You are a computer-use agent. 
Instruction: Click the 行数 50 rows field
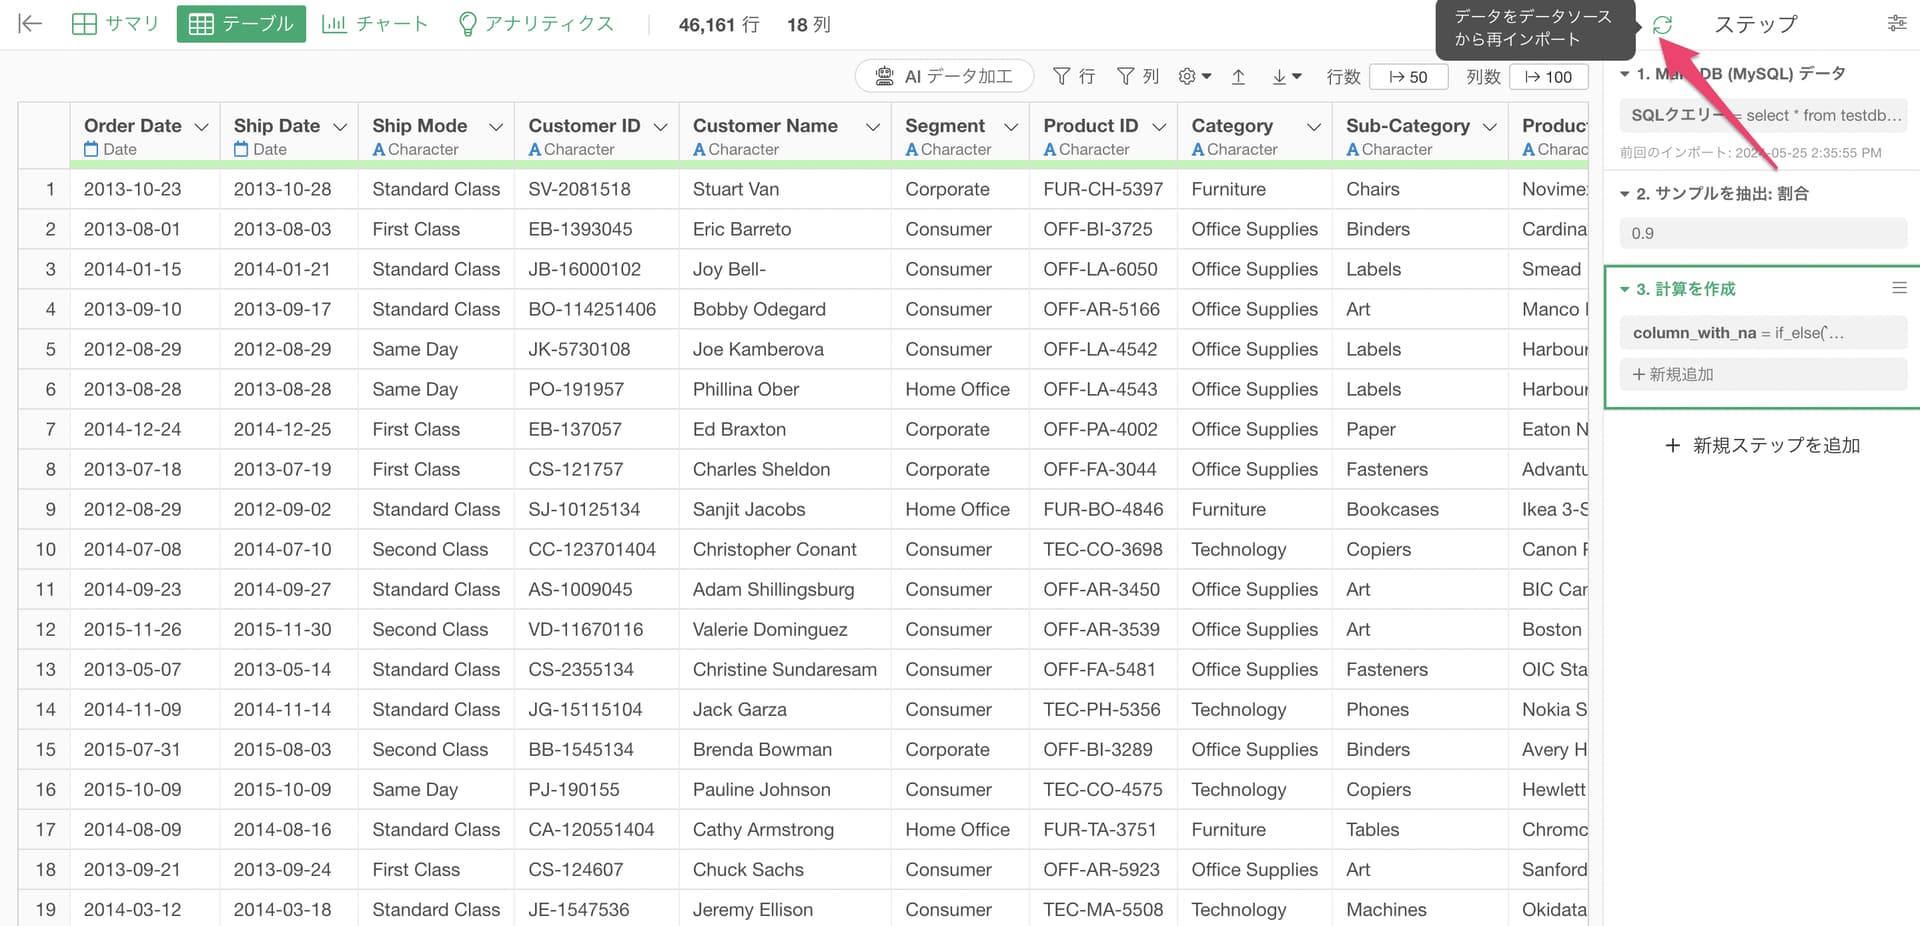pyautogui.click(x=1408, y=77)
